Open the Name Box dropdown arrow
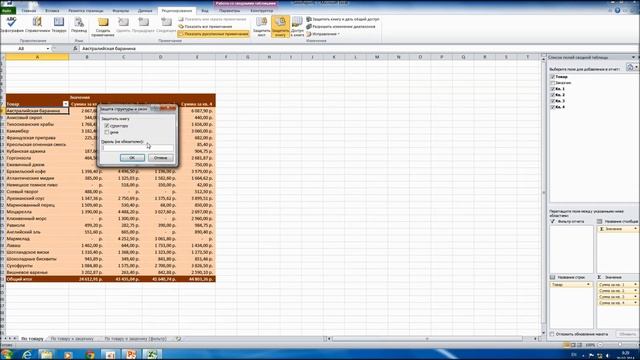Screen dimensions: 640x360 [x=48, y=49]
